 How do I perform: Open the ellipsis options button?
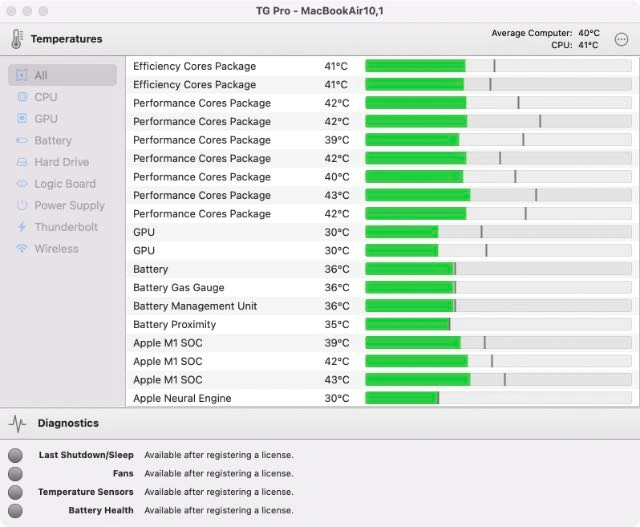[x=621, y=39]
